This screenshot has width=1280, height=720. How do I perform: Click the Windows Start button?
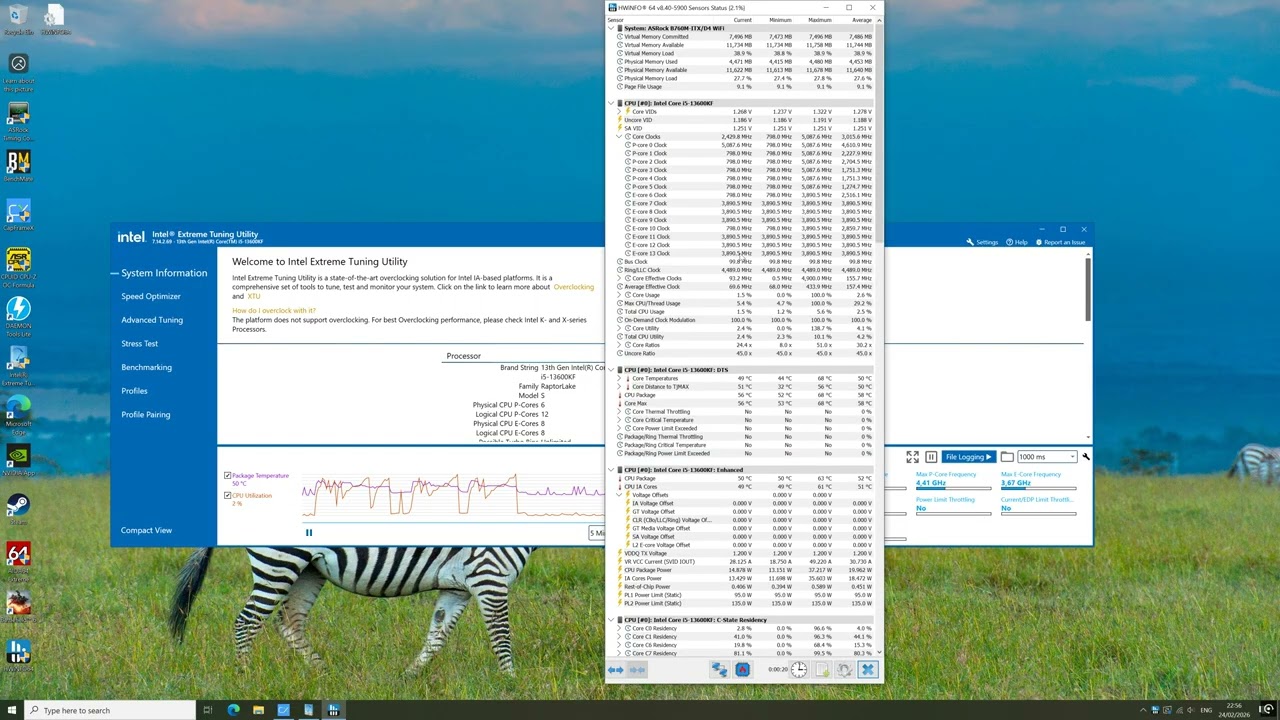pos(10,710)
